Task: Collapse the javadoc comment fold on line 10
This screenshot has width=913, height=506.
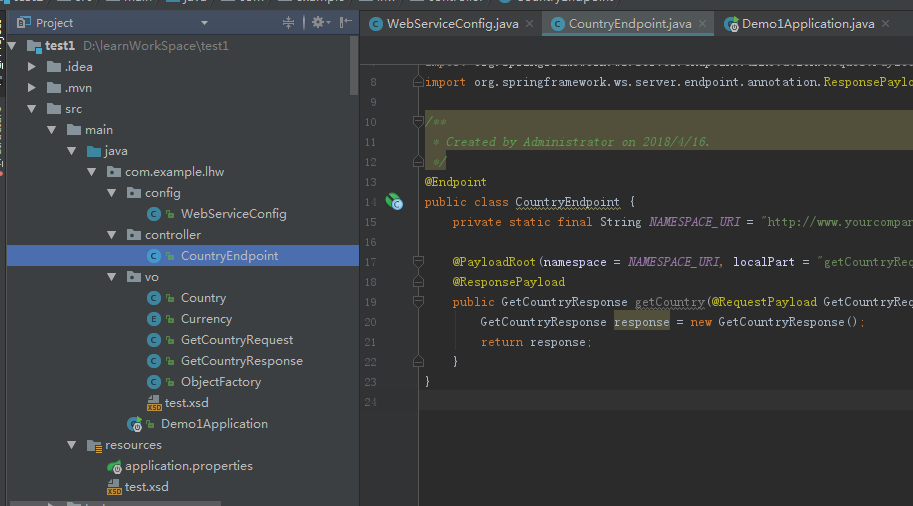Action: 419,122
